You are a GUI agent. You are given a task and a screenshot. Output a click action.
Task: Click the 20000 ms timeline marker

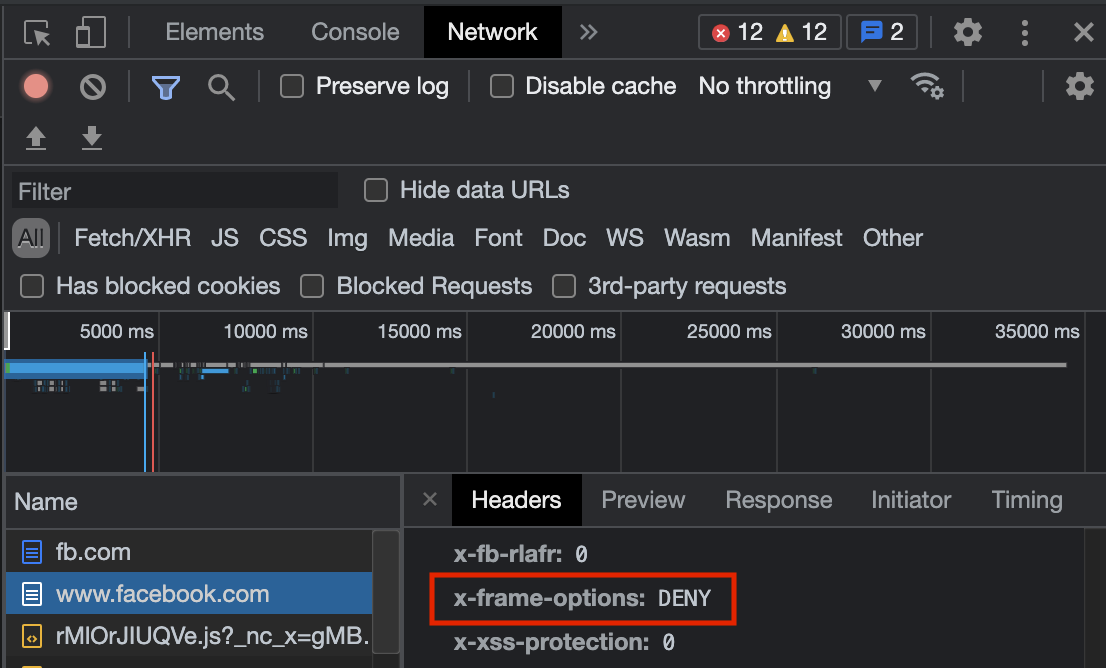[x=573, y=332]
